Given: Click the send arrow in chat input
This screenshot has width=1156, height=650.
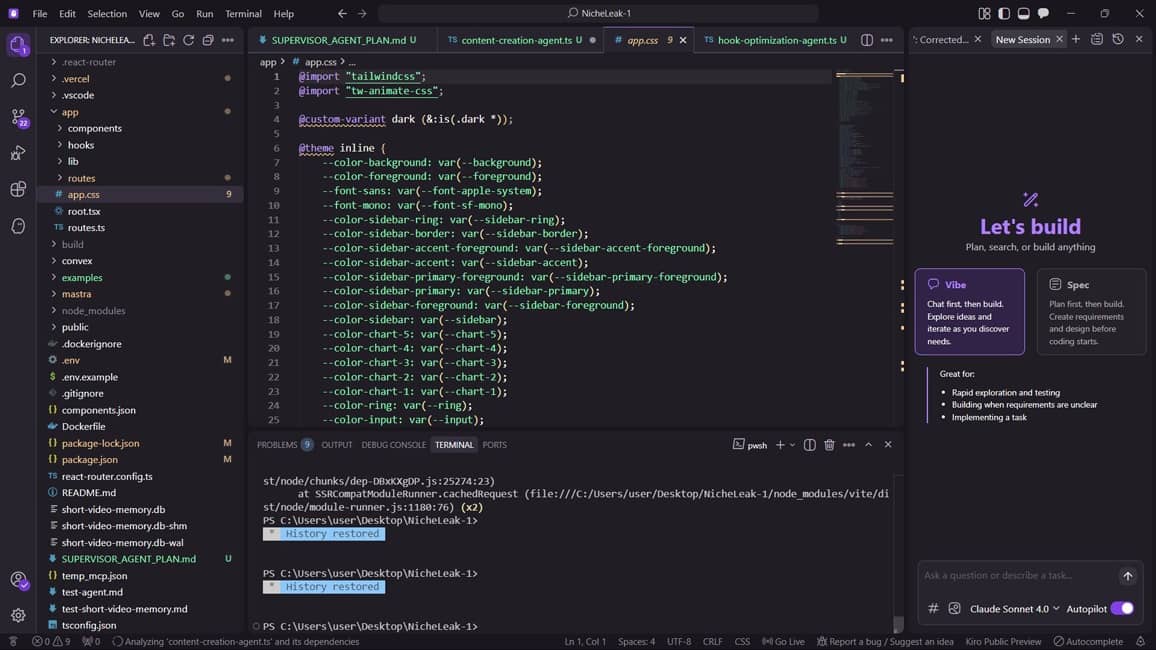Looking at the screenshot, I should (1127, 576).
